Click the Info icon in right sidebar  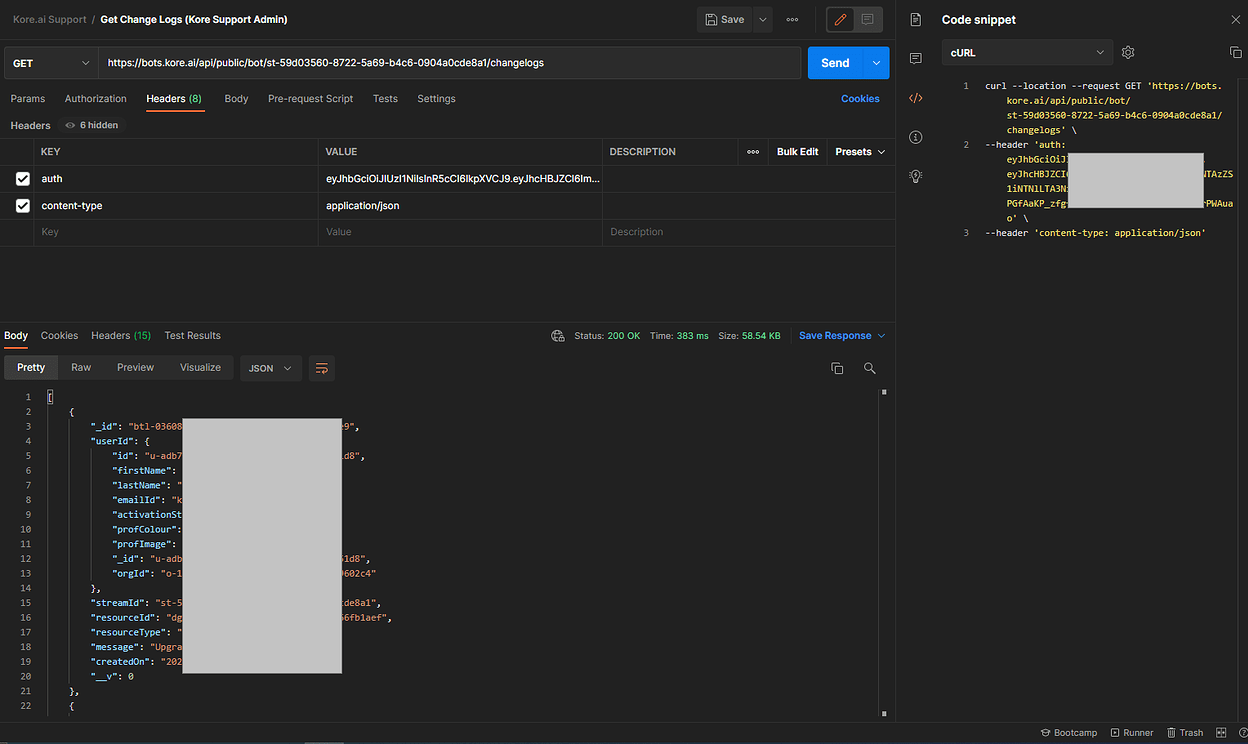(x=915, y=137)
